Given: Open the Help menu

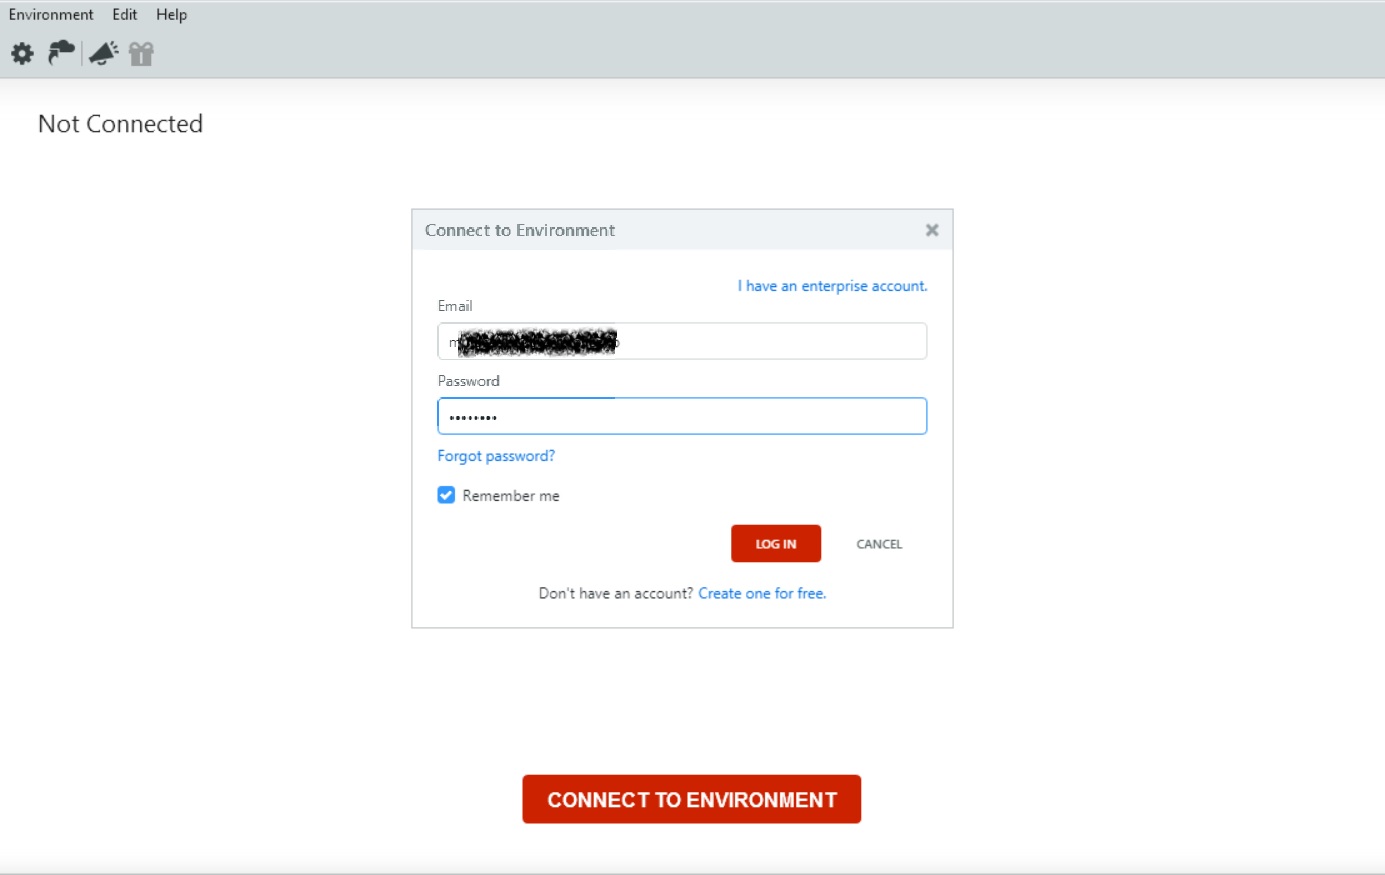Looking at the screenshot, I should [x=171, y=14].
